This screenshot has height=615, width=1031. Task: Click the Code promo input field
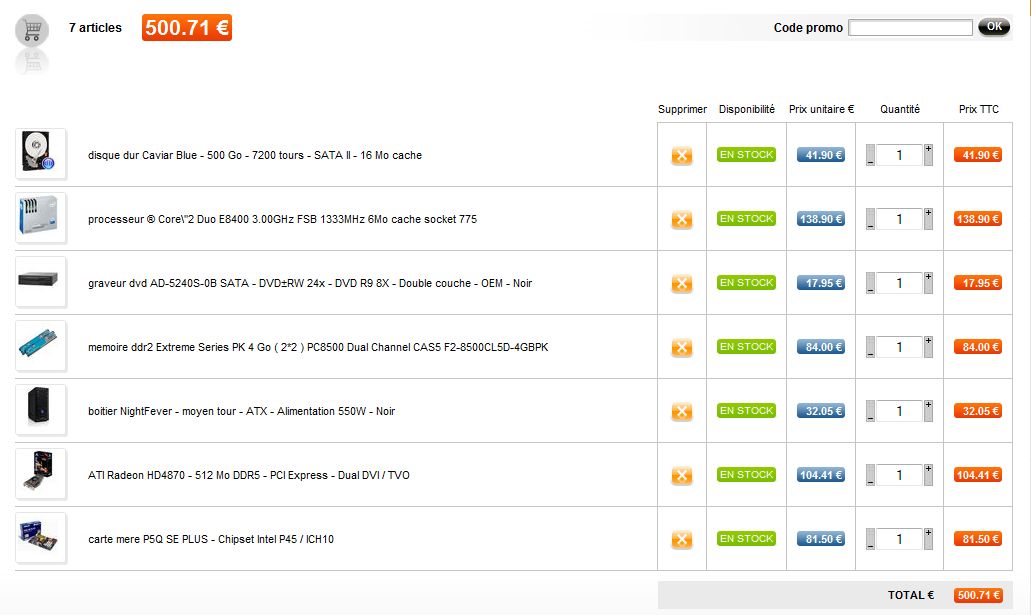click(x=910, y=28)
